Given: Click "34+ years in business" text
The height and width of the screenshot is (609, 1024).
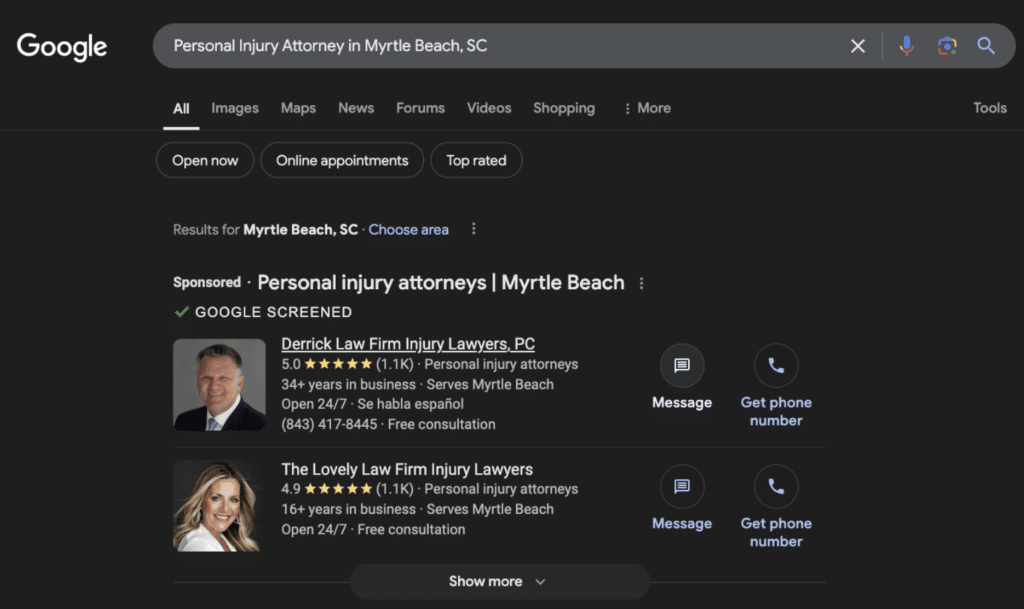Looking at the screenshot, I should [349, 384].
